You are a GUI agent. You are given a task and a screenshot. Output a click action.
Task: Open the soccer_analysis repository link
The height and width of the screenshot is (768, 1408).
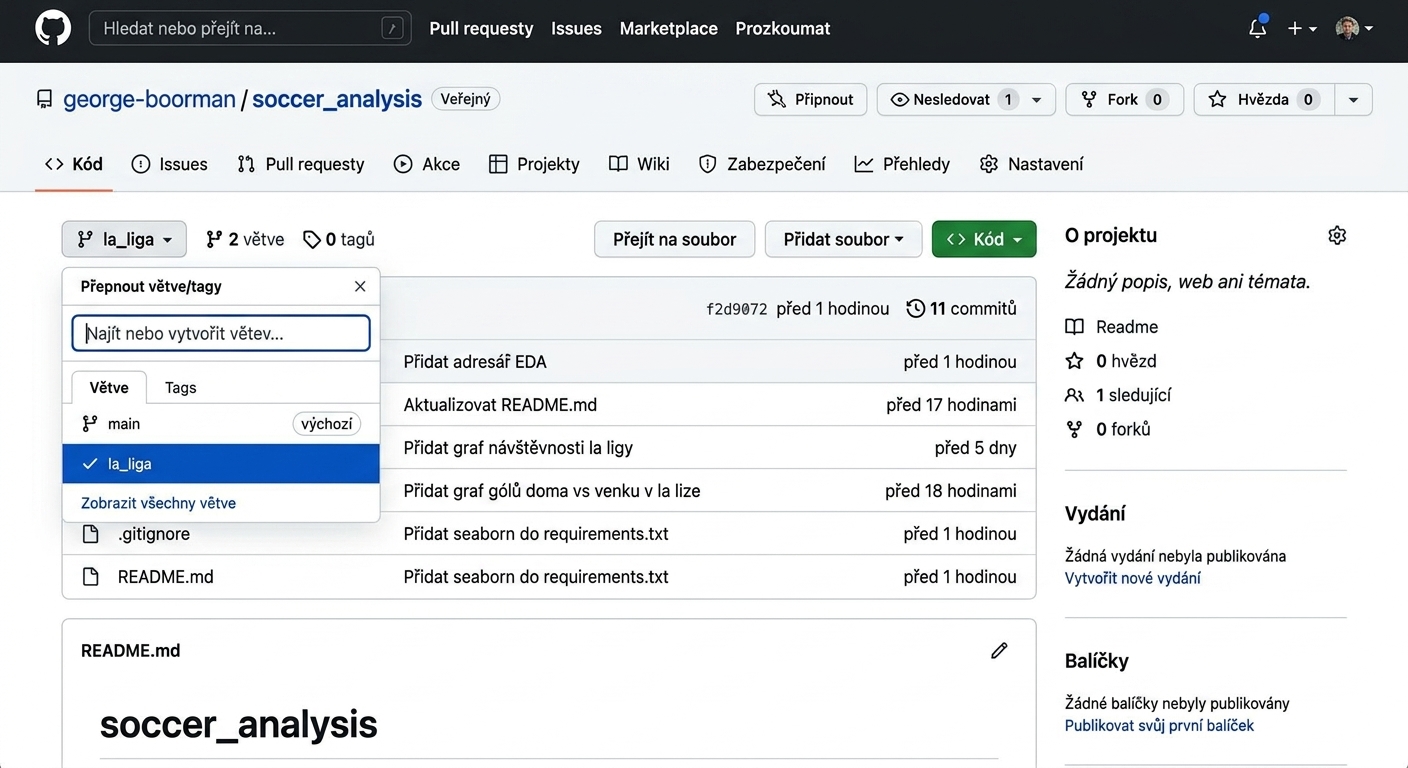click(337, 99)
